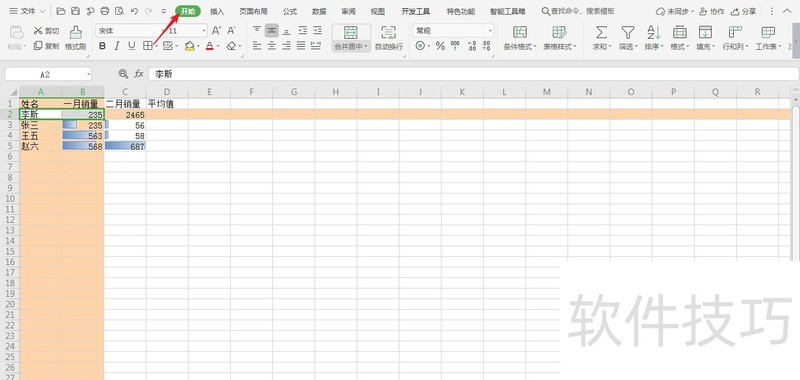Click 合并居中 merge and center button

coord(351,38)
